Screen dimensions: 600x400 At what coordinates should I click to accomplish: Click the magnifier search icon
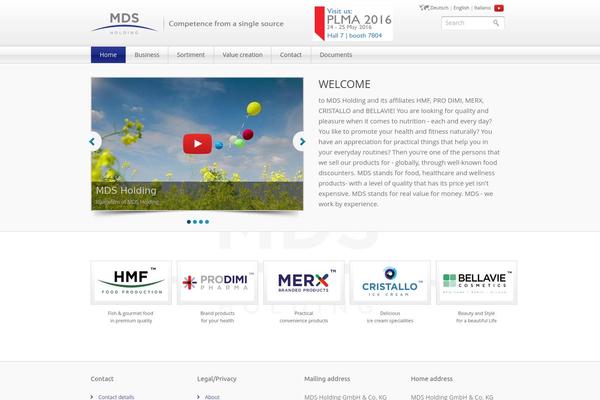click(496, 23)
